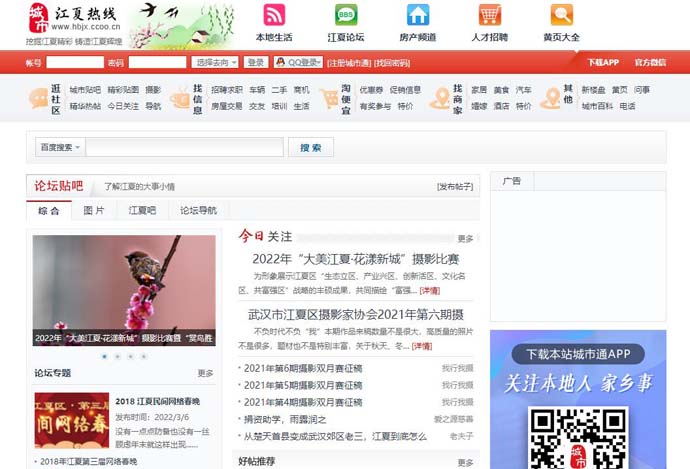Click the 发布帖子 link

(x=455, y=187)
